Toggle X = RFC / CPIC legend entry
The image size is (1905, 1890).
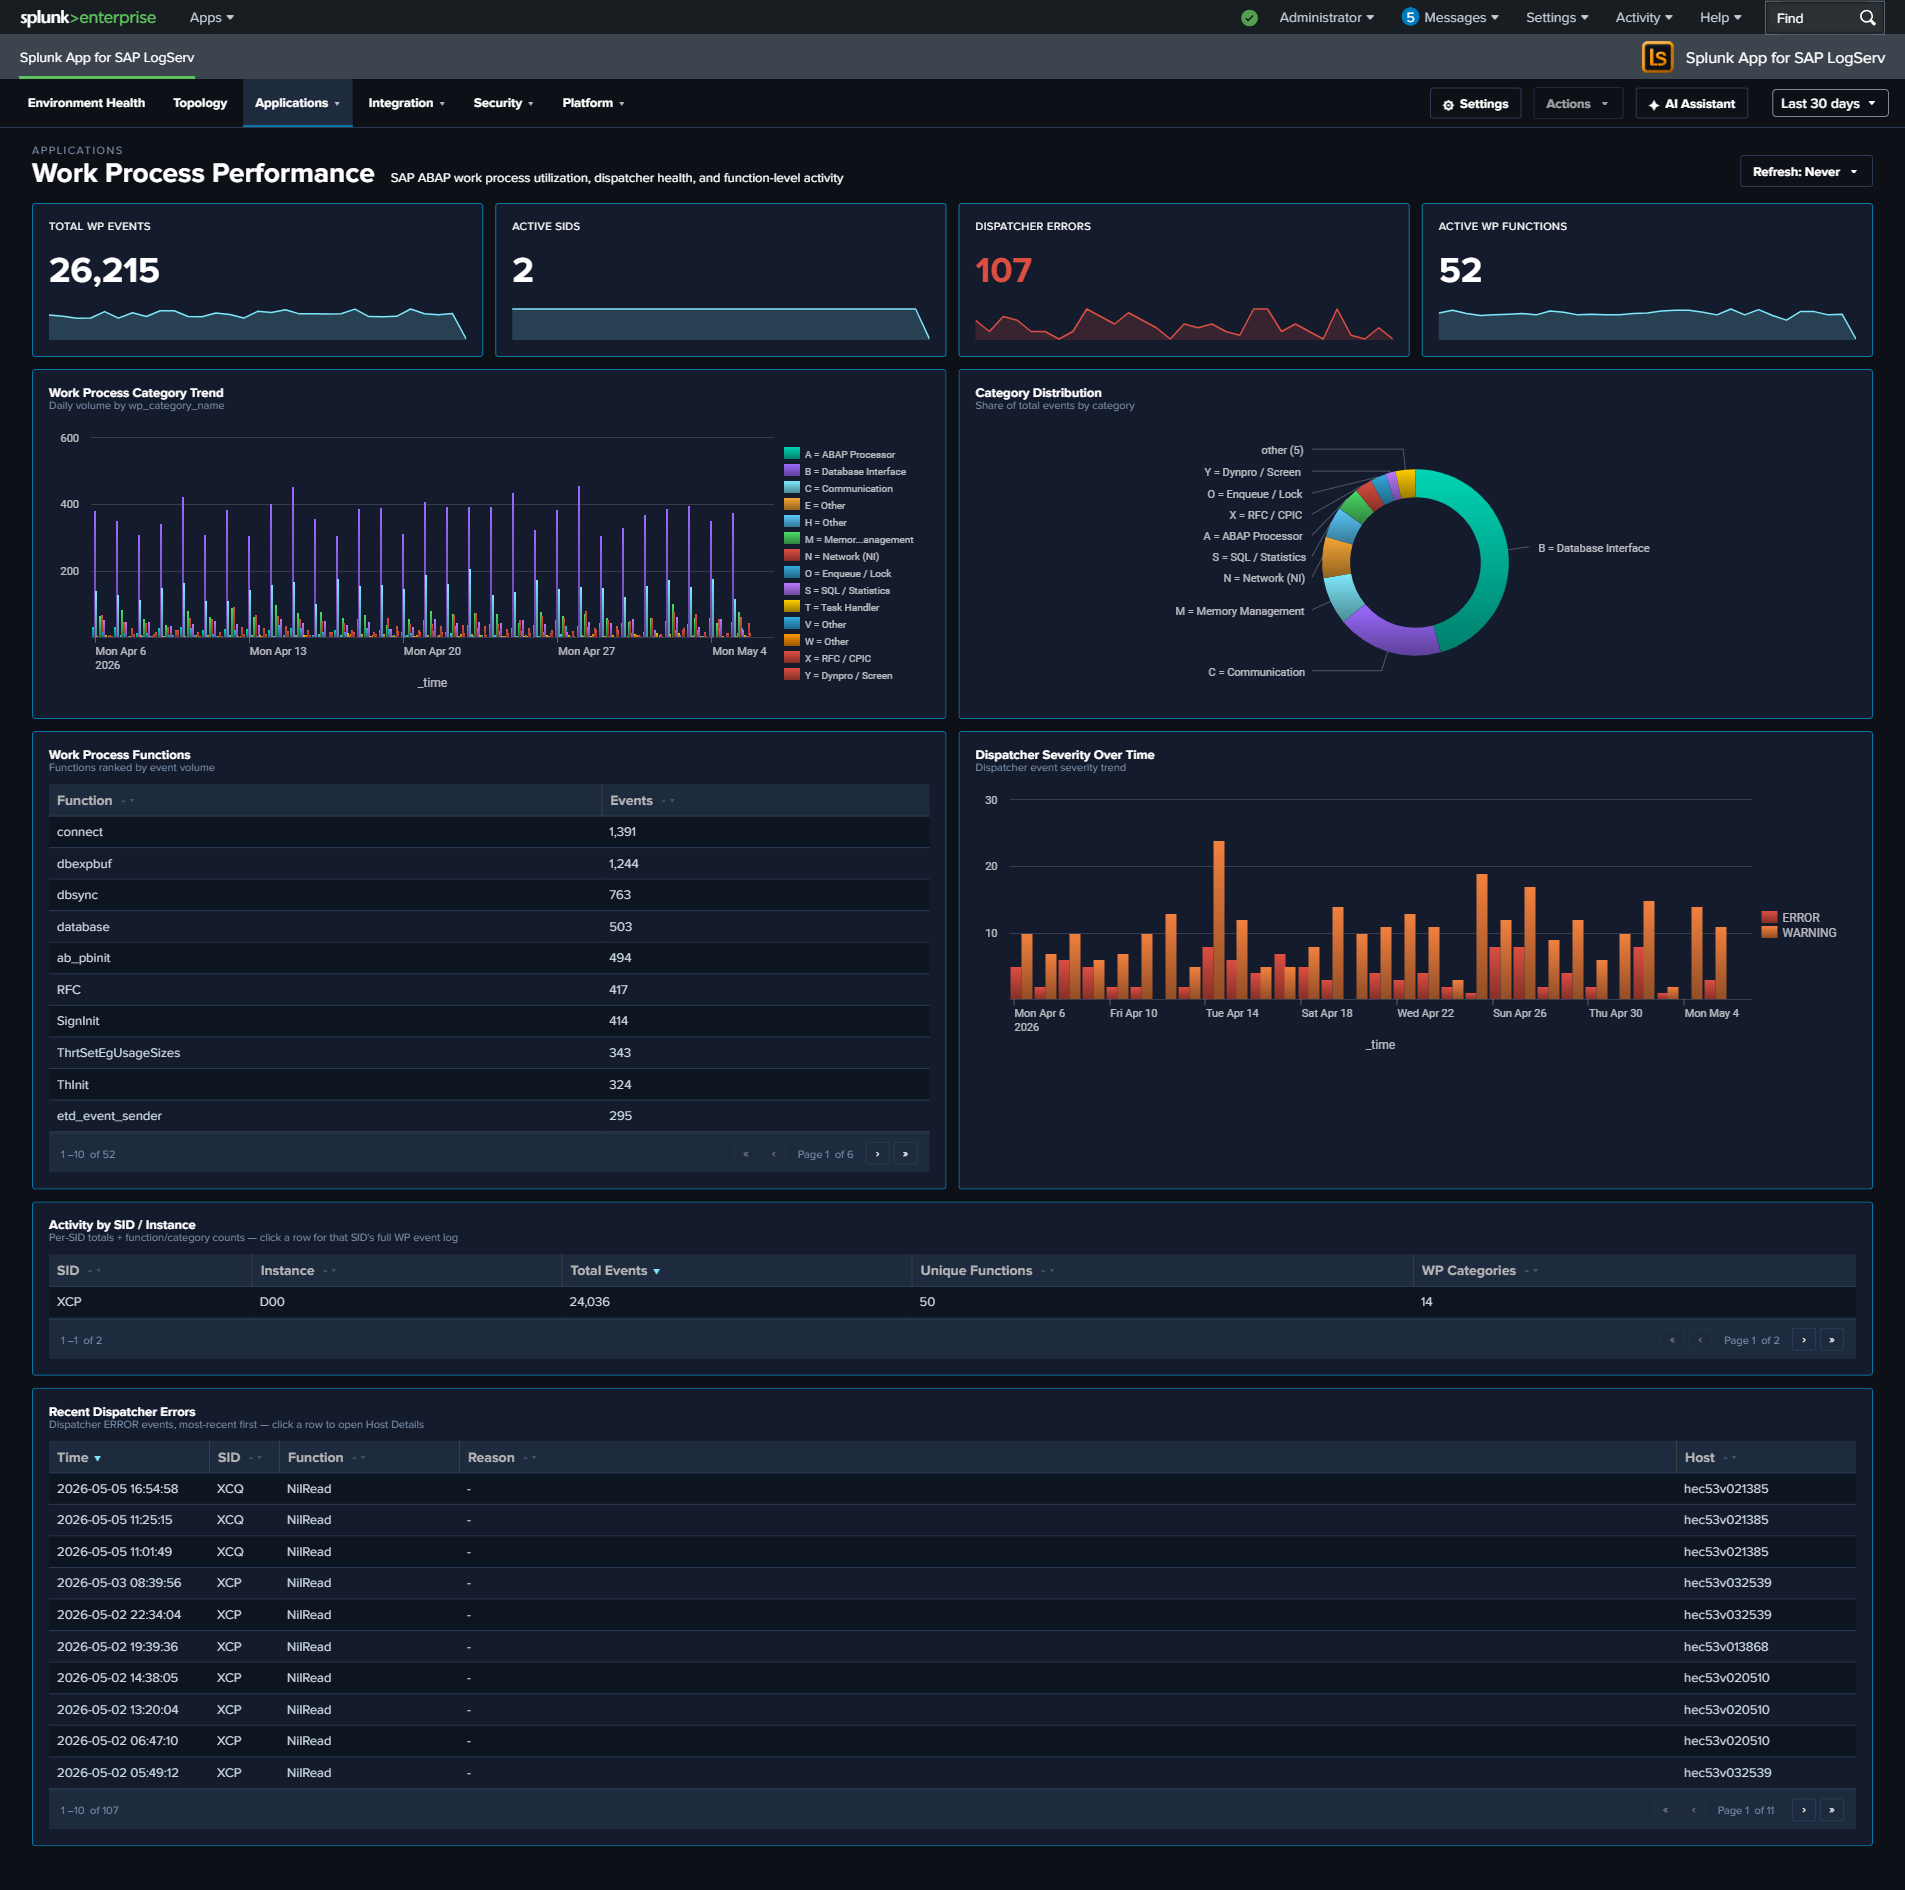[x=828, y=658]
